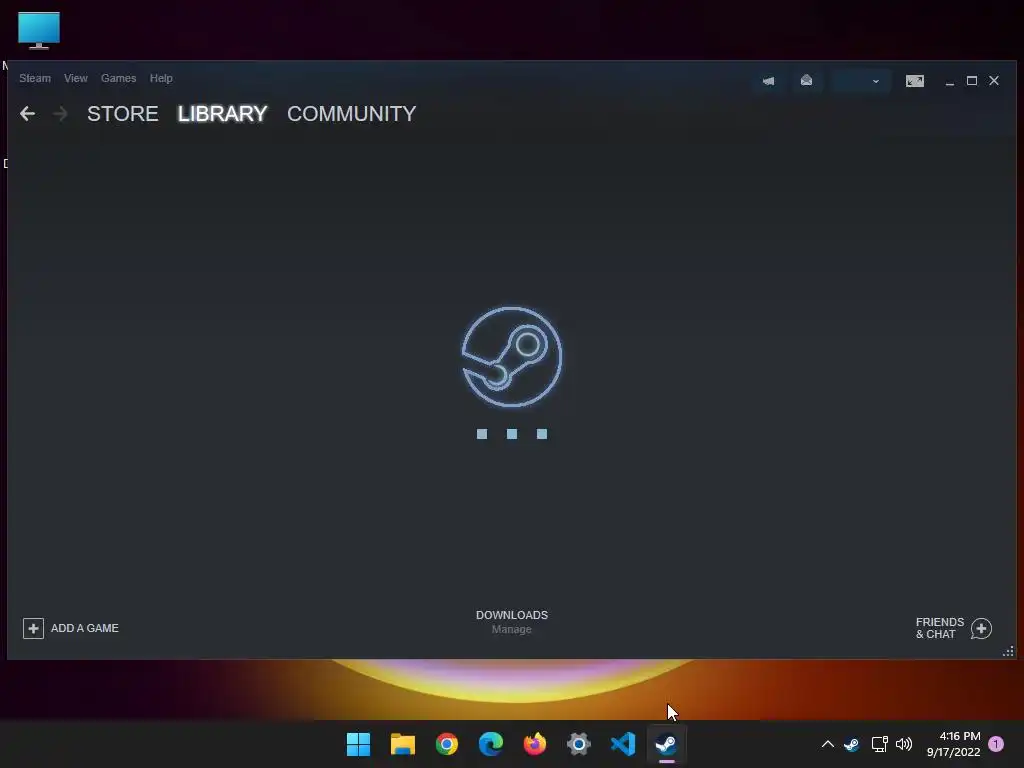Screen dimensions: 1024x768
Task: Open the Games menu
Action: click(118, 78)
